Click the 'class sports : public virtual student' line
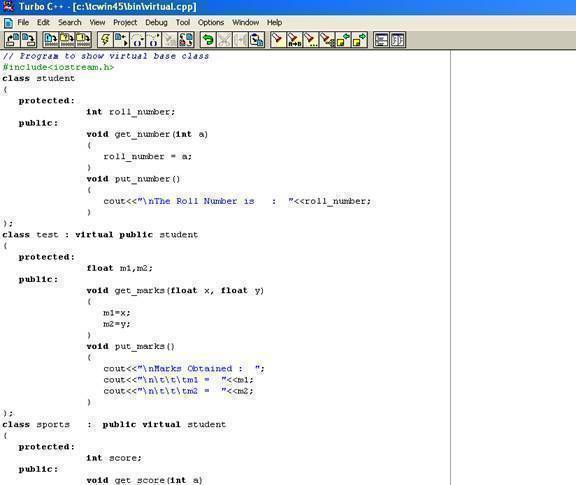Image resolution: width=576 pixels, height=485 pixels. [114, 424]
